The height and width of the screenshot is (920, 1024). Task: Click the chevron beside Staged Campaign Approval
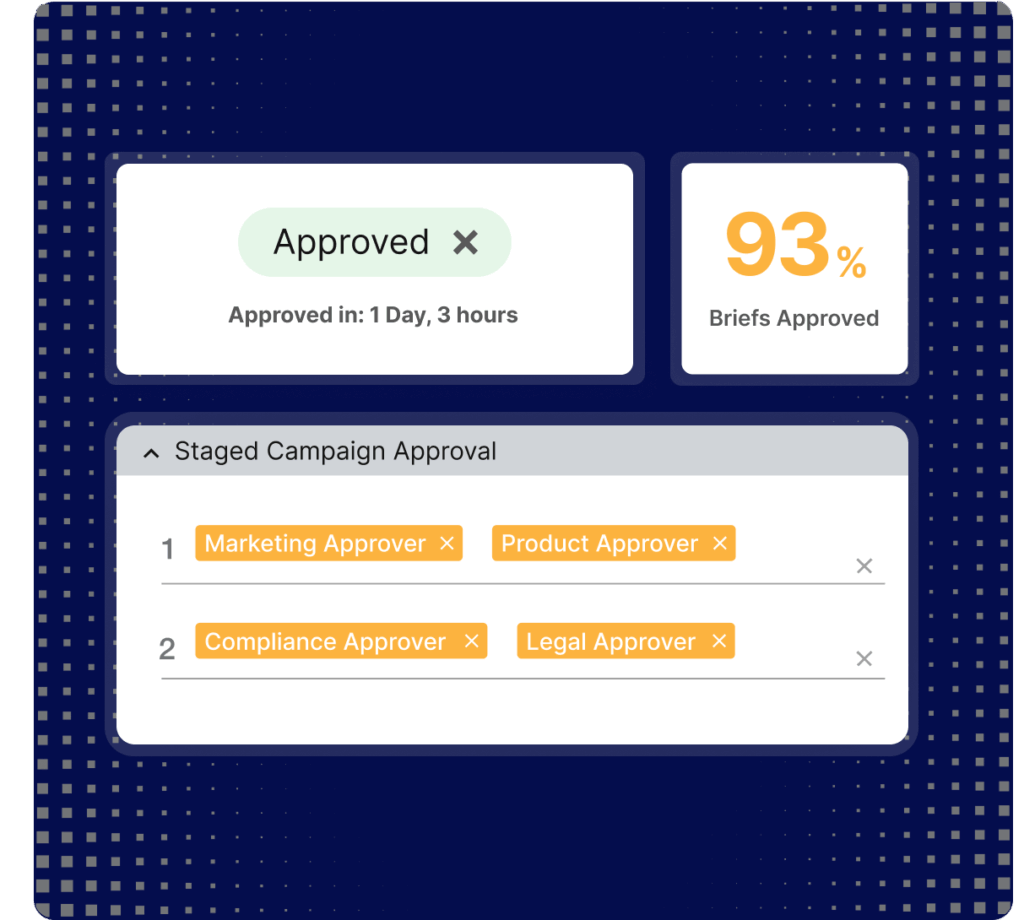[150, 452]
